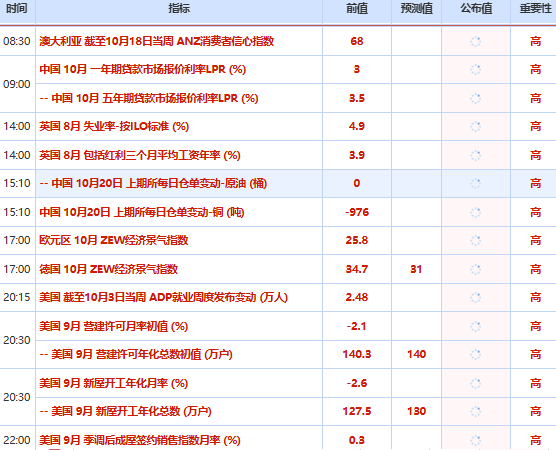The width and height of the screenshot is (556, 450).
Task: Click the 时间 column header
Action: (x=17, y=8)
